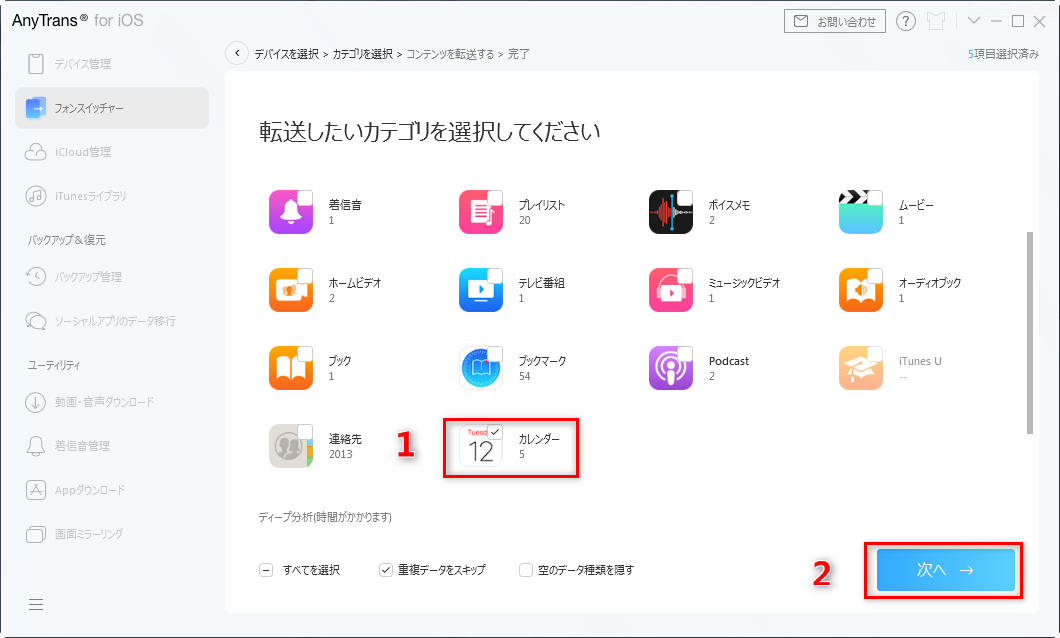This screenshot has width=1060, height=638.
Task: Open デバイス管理 in the sidebar
Action: (112, 64)
